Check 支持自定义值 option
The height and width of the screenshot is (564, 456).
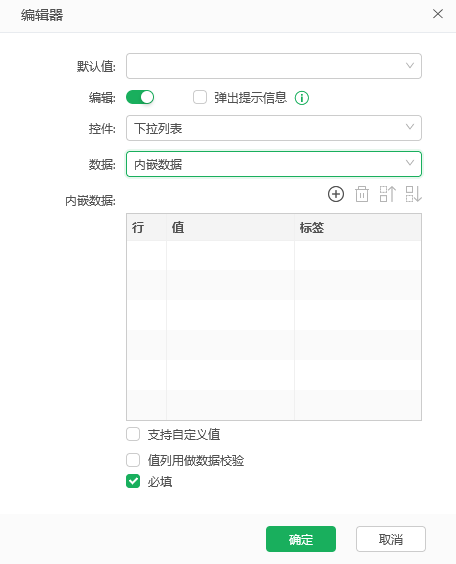[x=133, y=434]
